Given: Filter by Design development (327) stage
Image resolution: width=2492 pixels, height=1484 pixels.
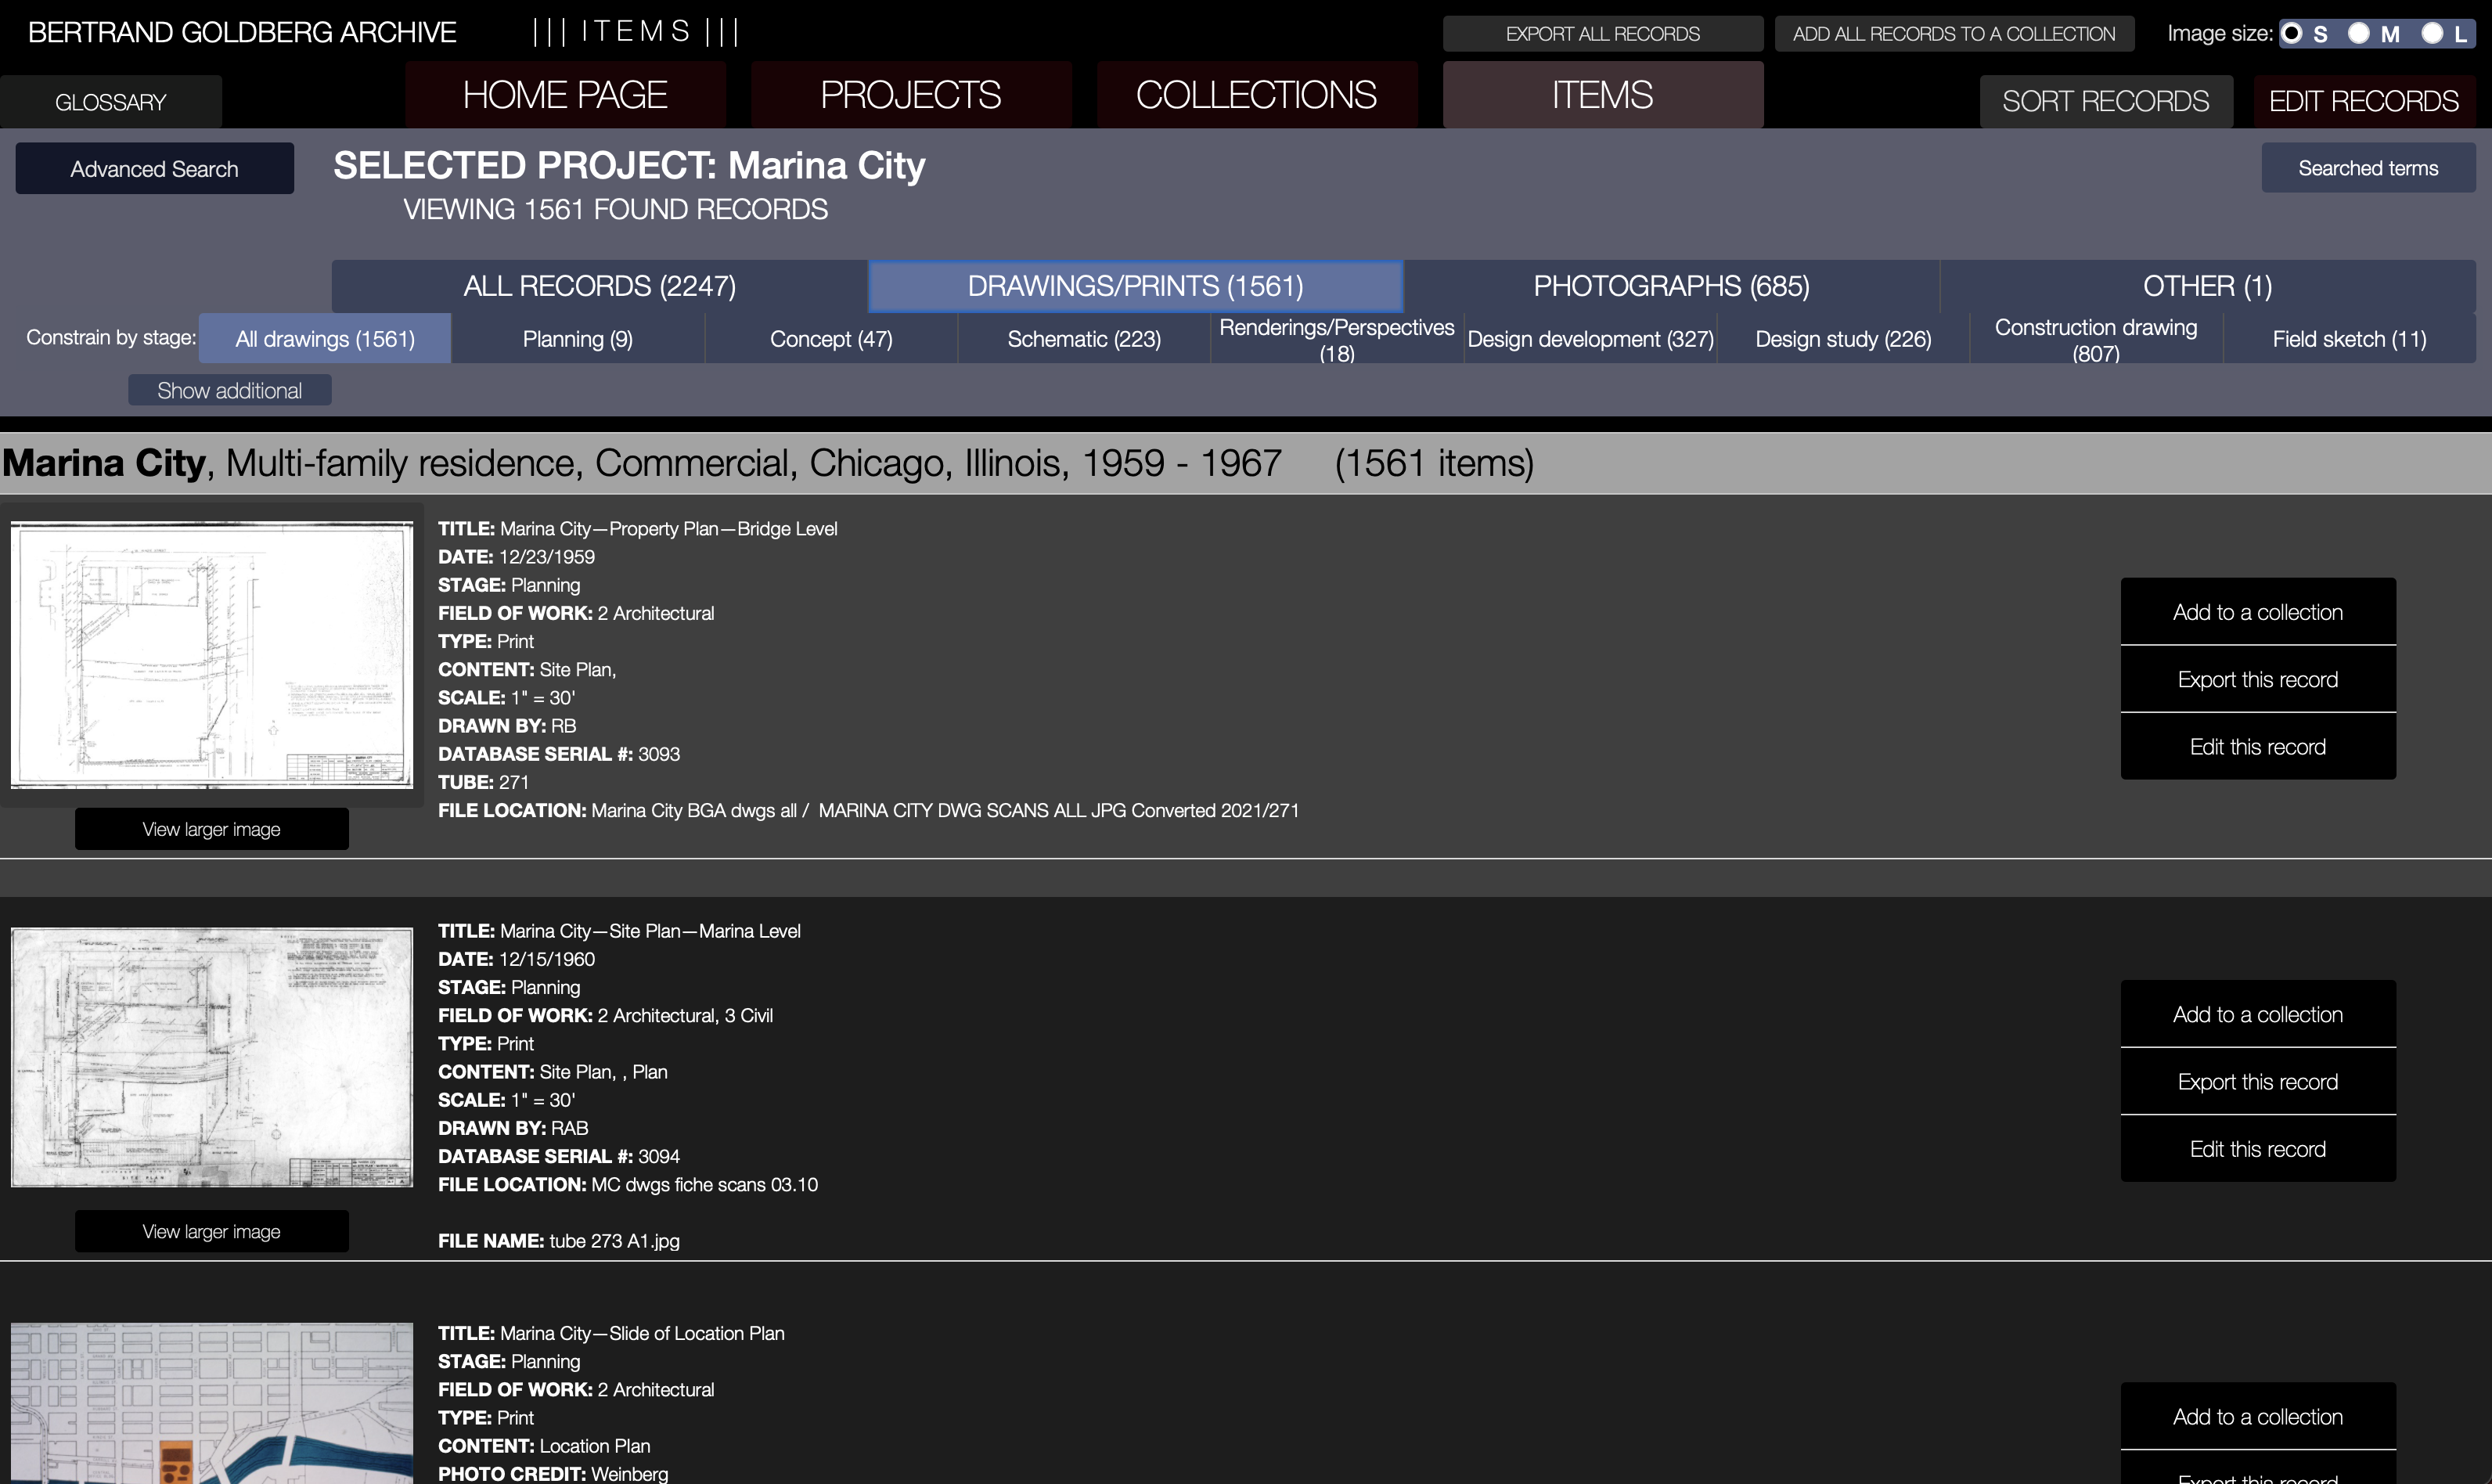Looking at the screenshot, I should [1590, 339].
